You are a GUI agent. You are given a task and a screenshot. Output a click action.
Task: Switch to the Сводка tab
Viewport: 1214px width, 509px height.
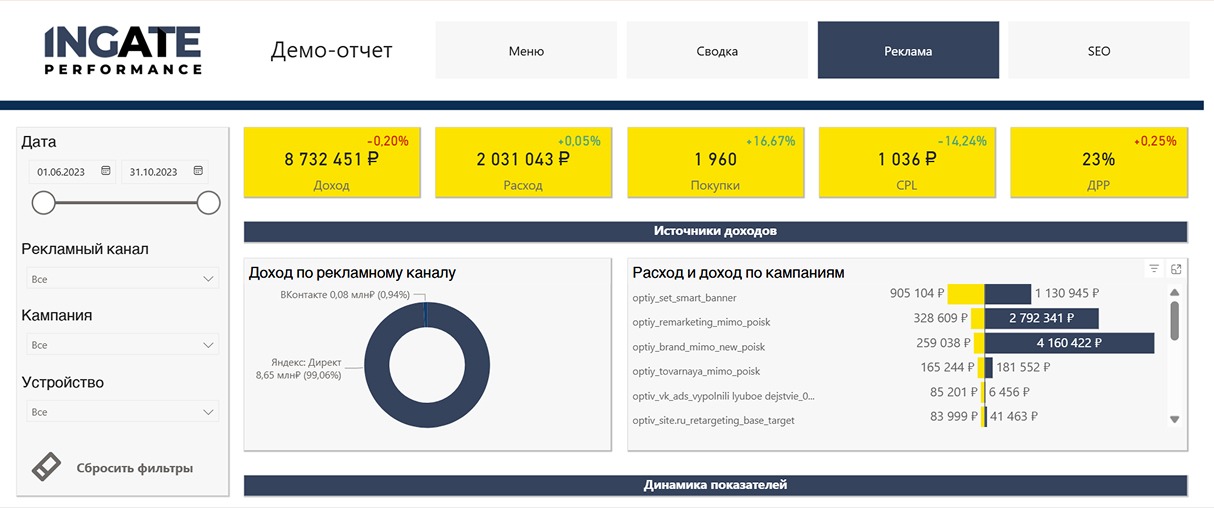[x=717, y=51]
